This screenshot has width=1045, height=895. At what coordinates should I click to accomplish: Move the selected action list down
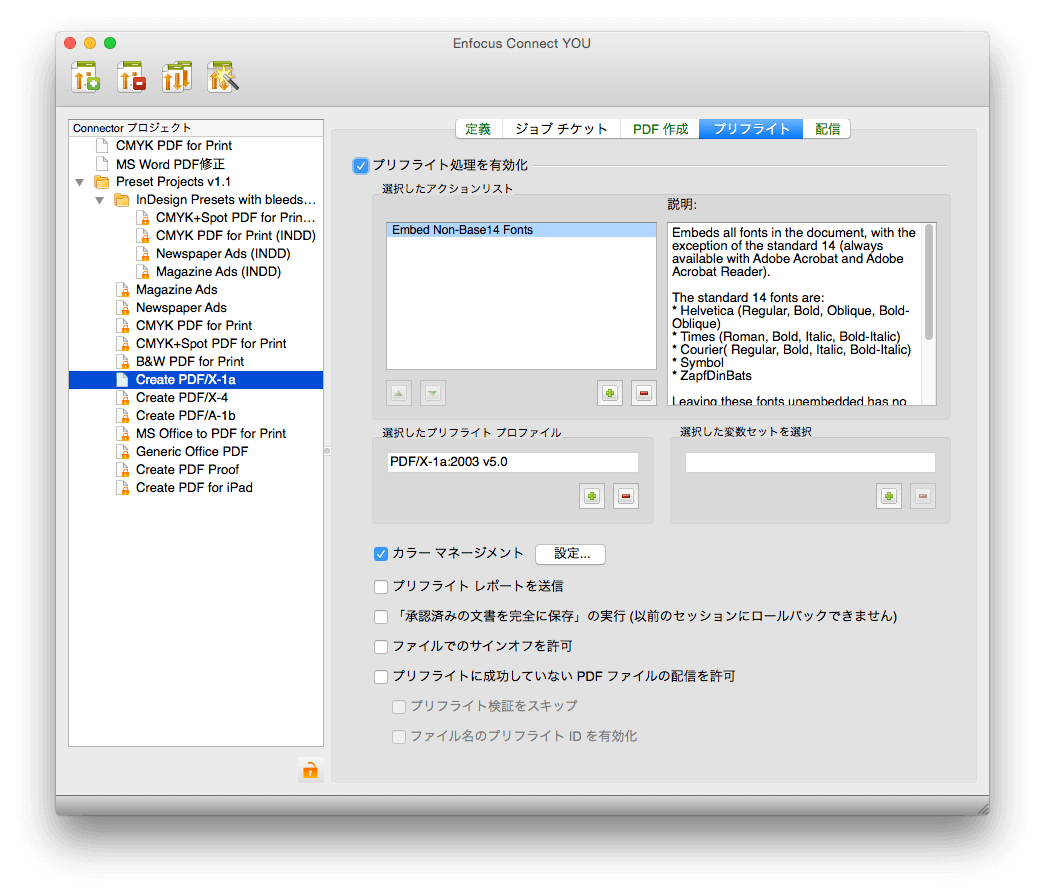[x=433, y=393]
